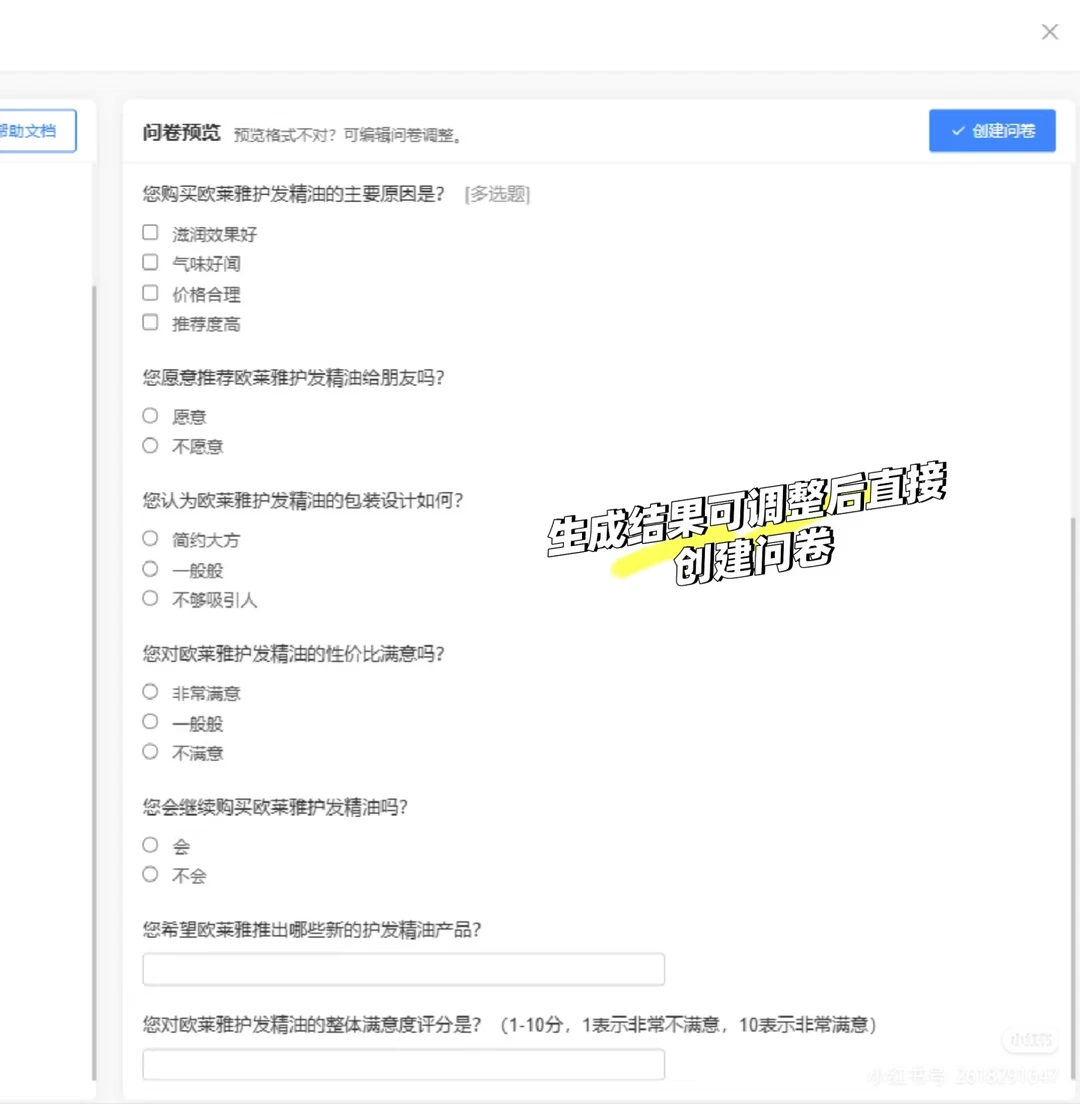This screenshot has width=1080, height=1104.
Task: Click the 创建问卷 button
Action: point(992,131)
